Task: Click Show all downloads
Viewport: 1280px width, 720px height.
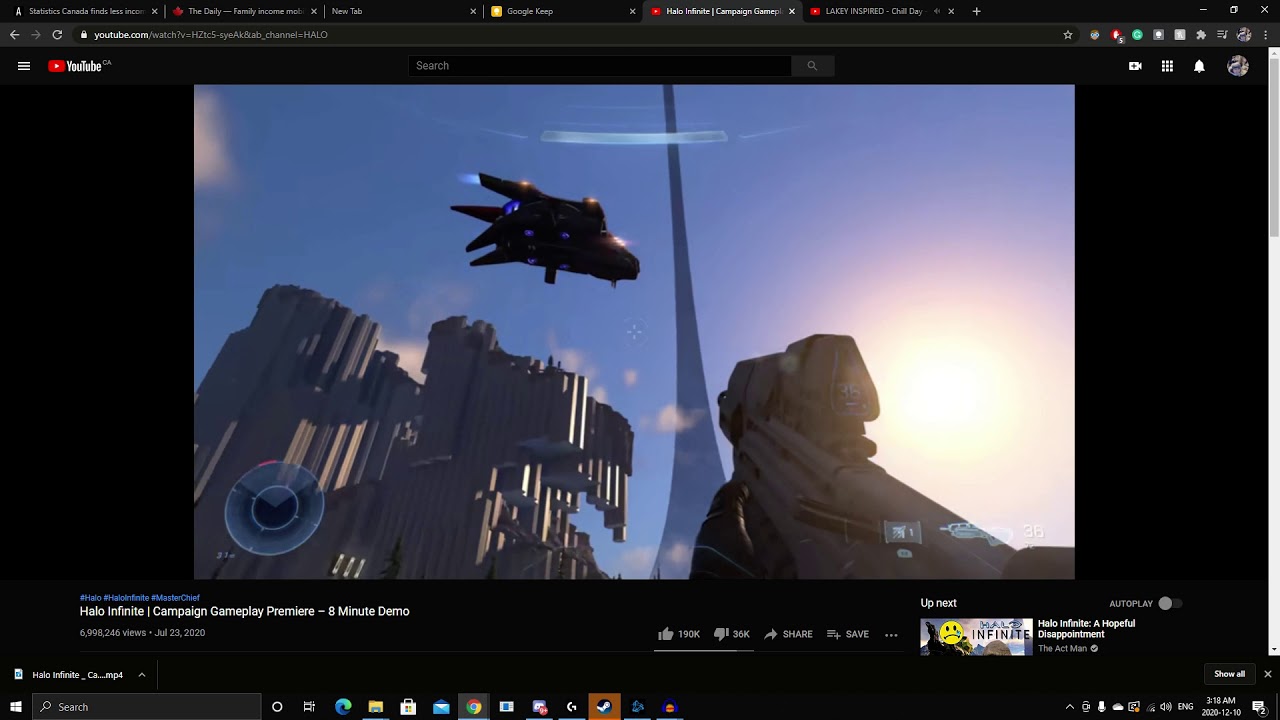Action: (1229, 674)
